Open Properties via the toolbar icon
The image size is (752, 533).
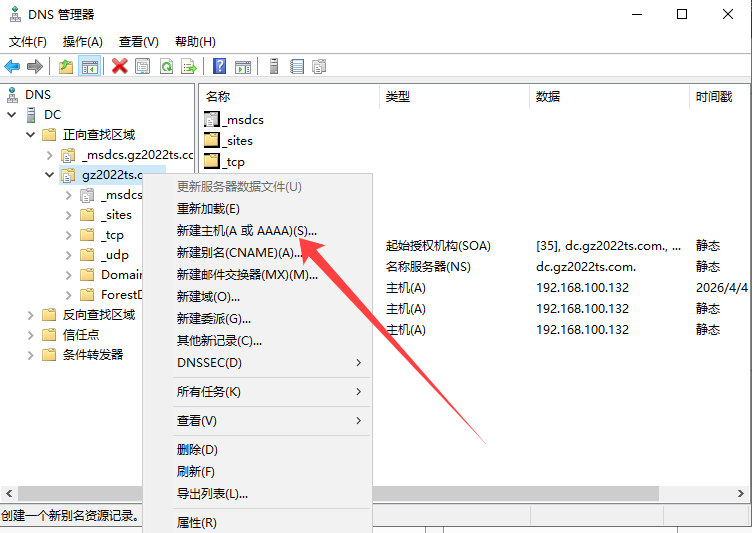click(143, 66)
